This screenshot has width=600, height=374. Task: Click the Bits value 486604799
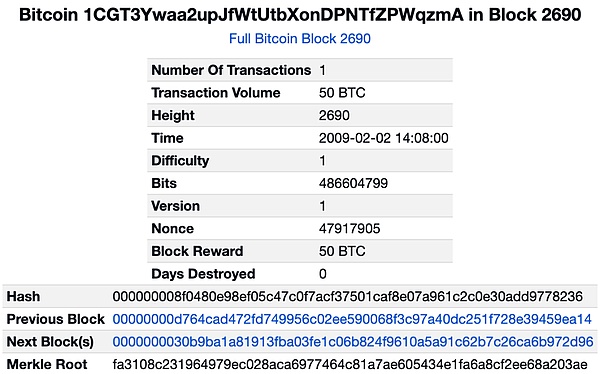353,183
